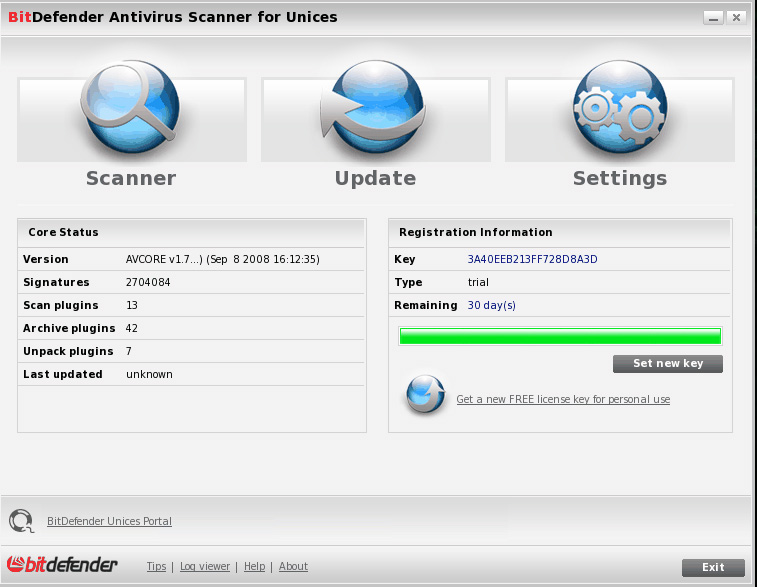757x587 pixels.
Task: Click the Unpack plugins row label
Action: 68,351
